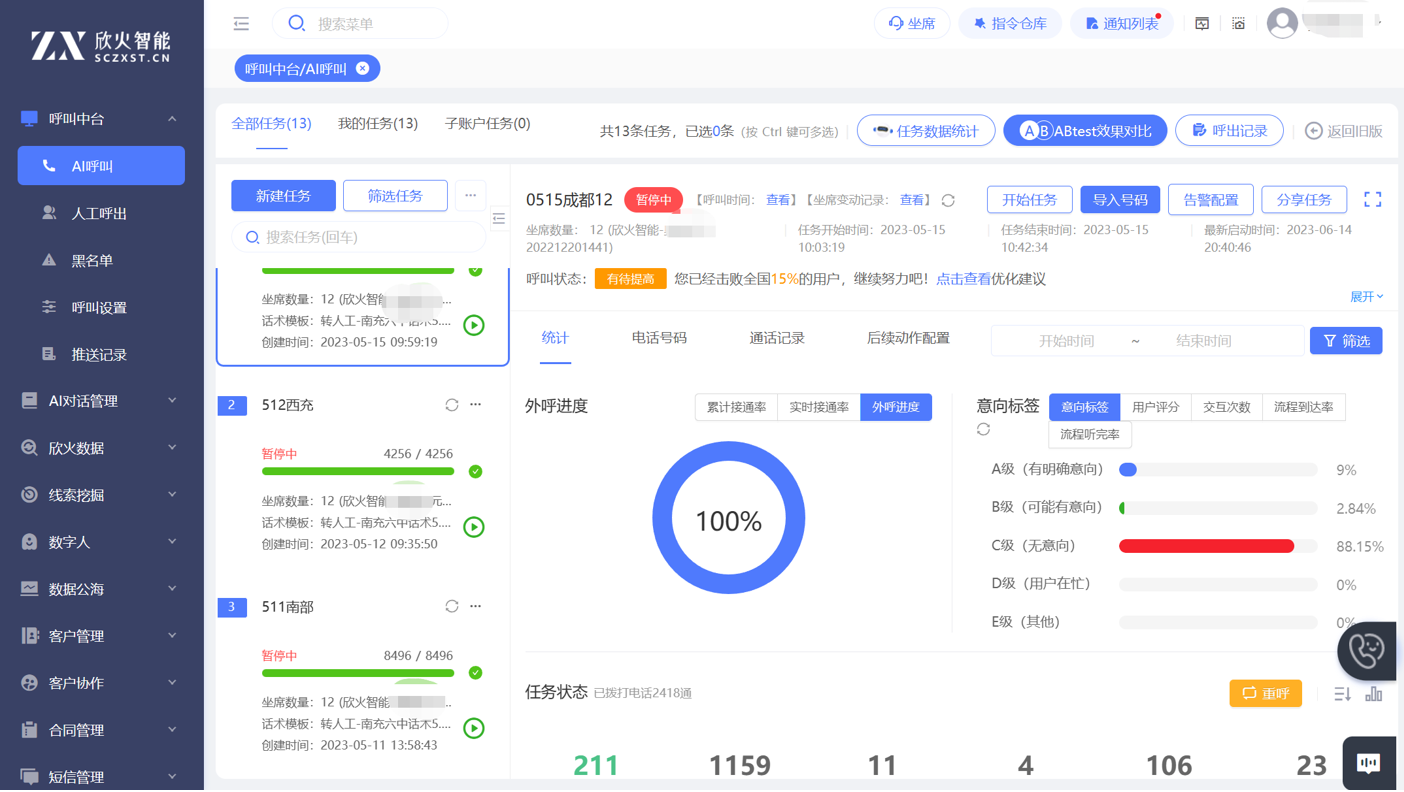Switch chart to 累计接通率 view

click(736, 407)
